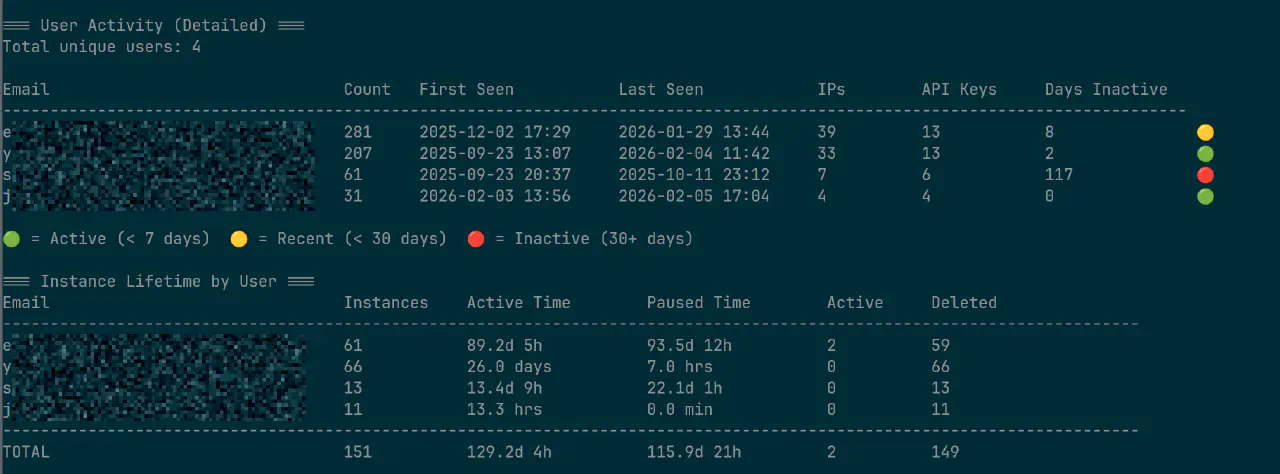Click the "Instance Lifetime by User" section heading

pyautogui.click(x=158, y=281)
